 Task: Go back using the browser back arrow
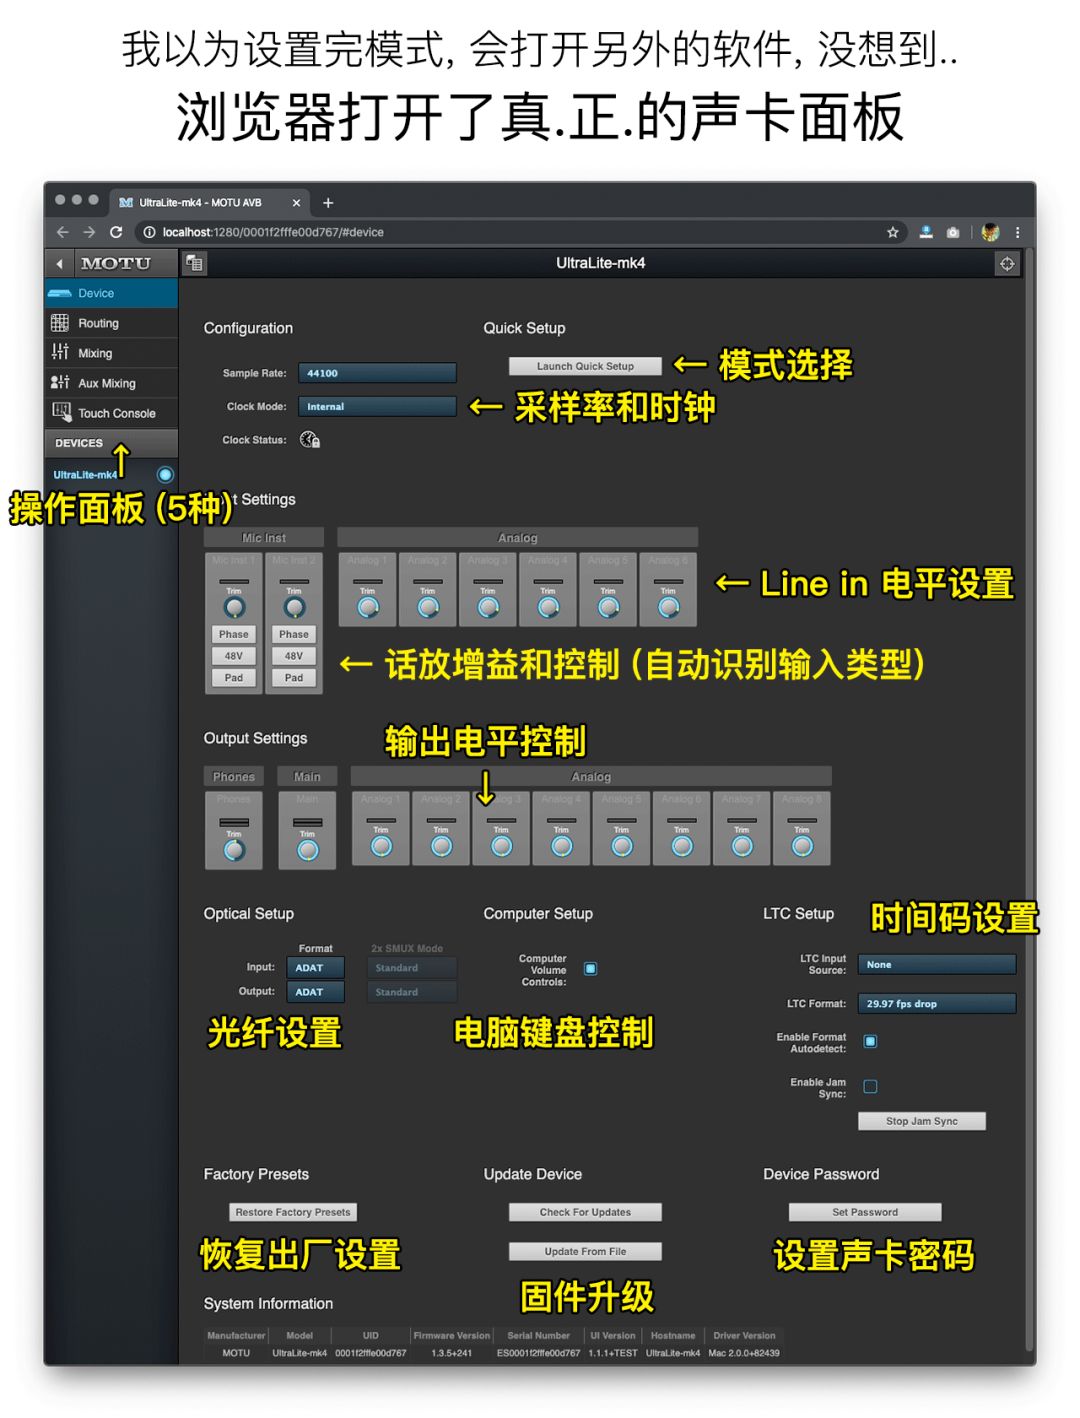(62, 232)
